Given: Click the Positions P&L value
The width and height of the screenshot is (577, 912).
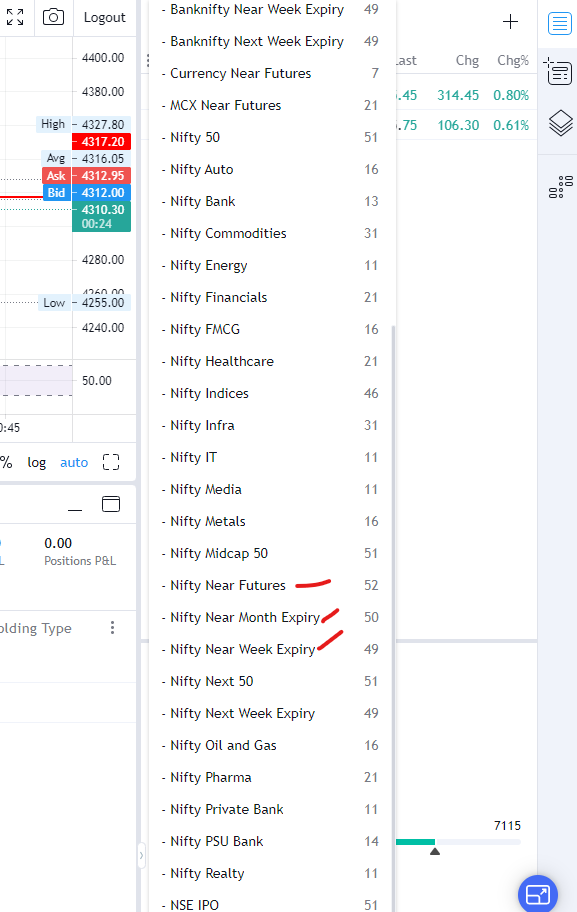Looking at the screenshot, I should (58, 543).
